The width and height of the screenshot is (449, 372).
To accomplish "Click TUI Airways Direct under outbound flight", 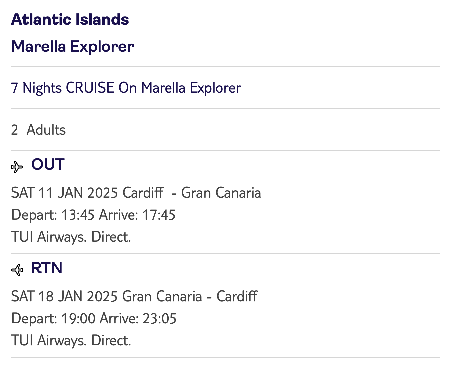I will coord(71,237).
